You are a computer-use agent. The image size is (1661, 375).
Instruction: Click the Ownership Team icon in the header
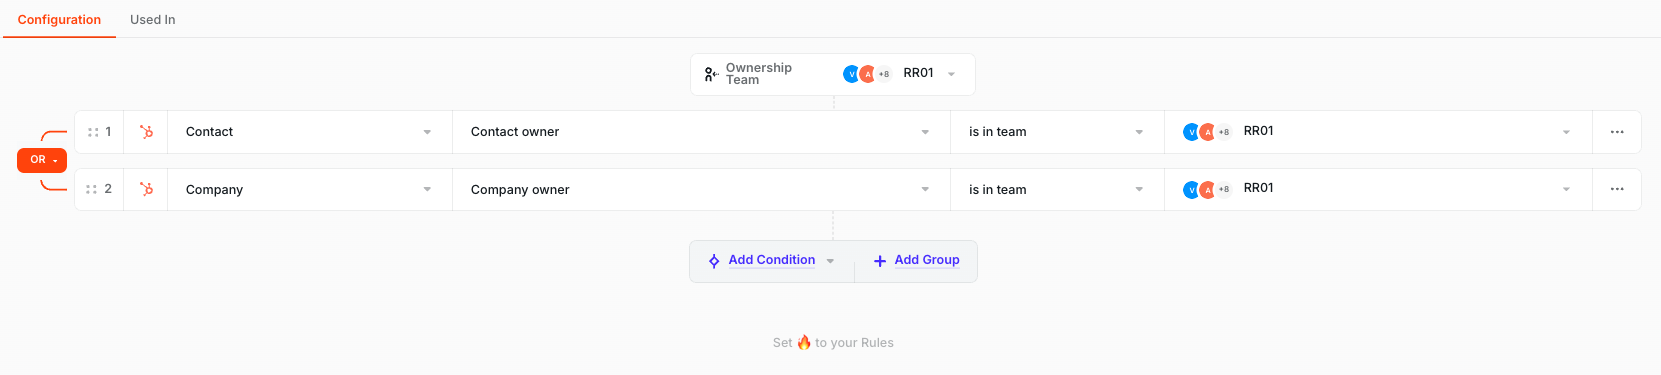[711, 74]
